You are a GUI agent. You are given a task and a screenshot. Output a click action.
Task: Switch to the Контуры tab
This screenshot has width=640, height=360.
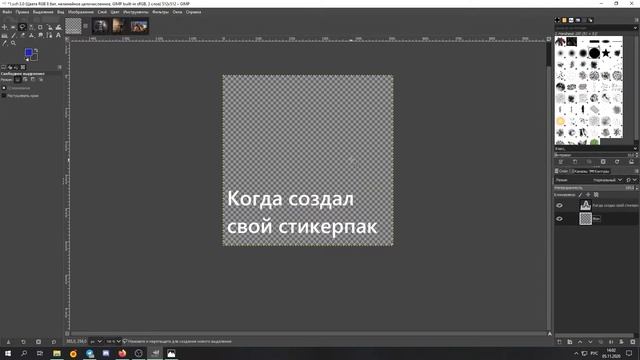[600, 171]
